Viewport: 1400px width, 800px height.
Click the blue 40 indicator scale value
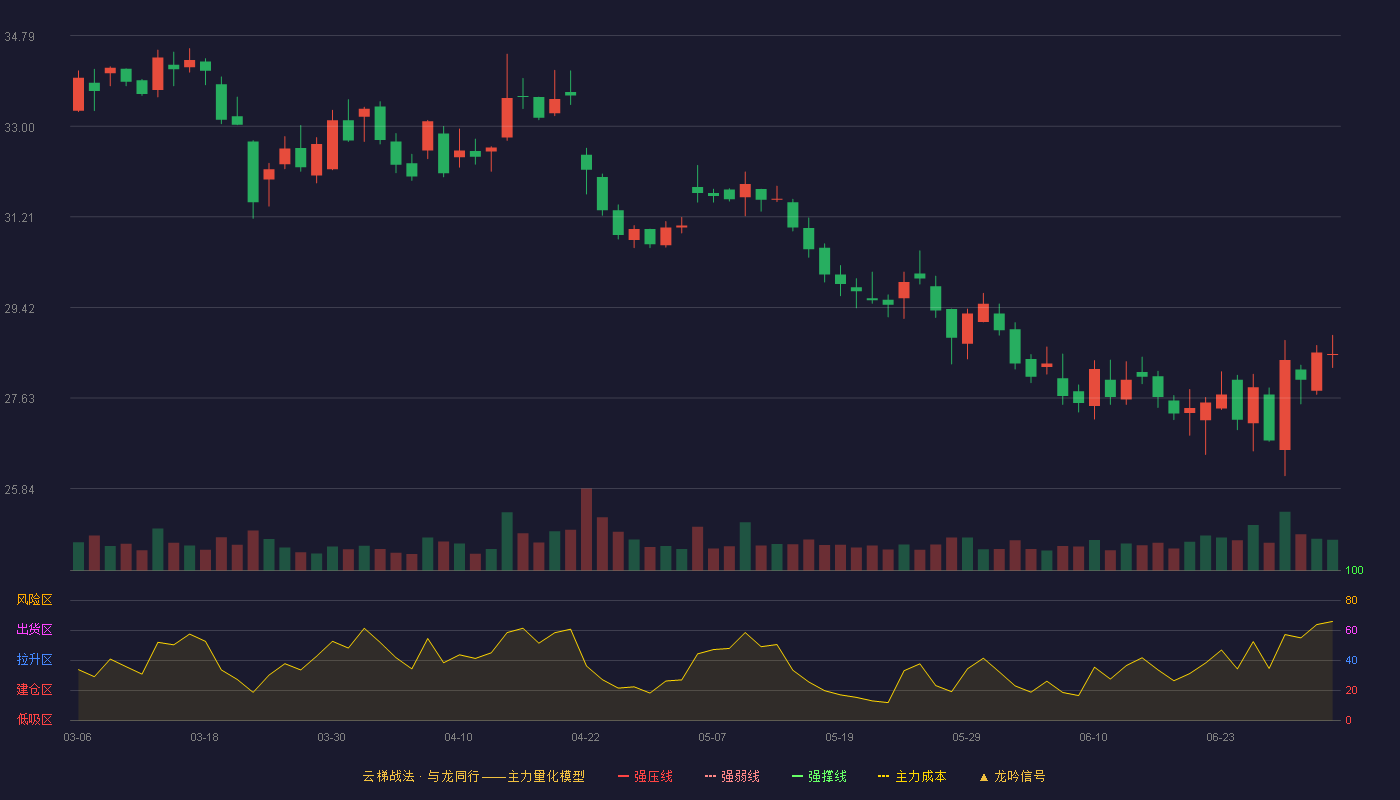(x=1351, y=660)
